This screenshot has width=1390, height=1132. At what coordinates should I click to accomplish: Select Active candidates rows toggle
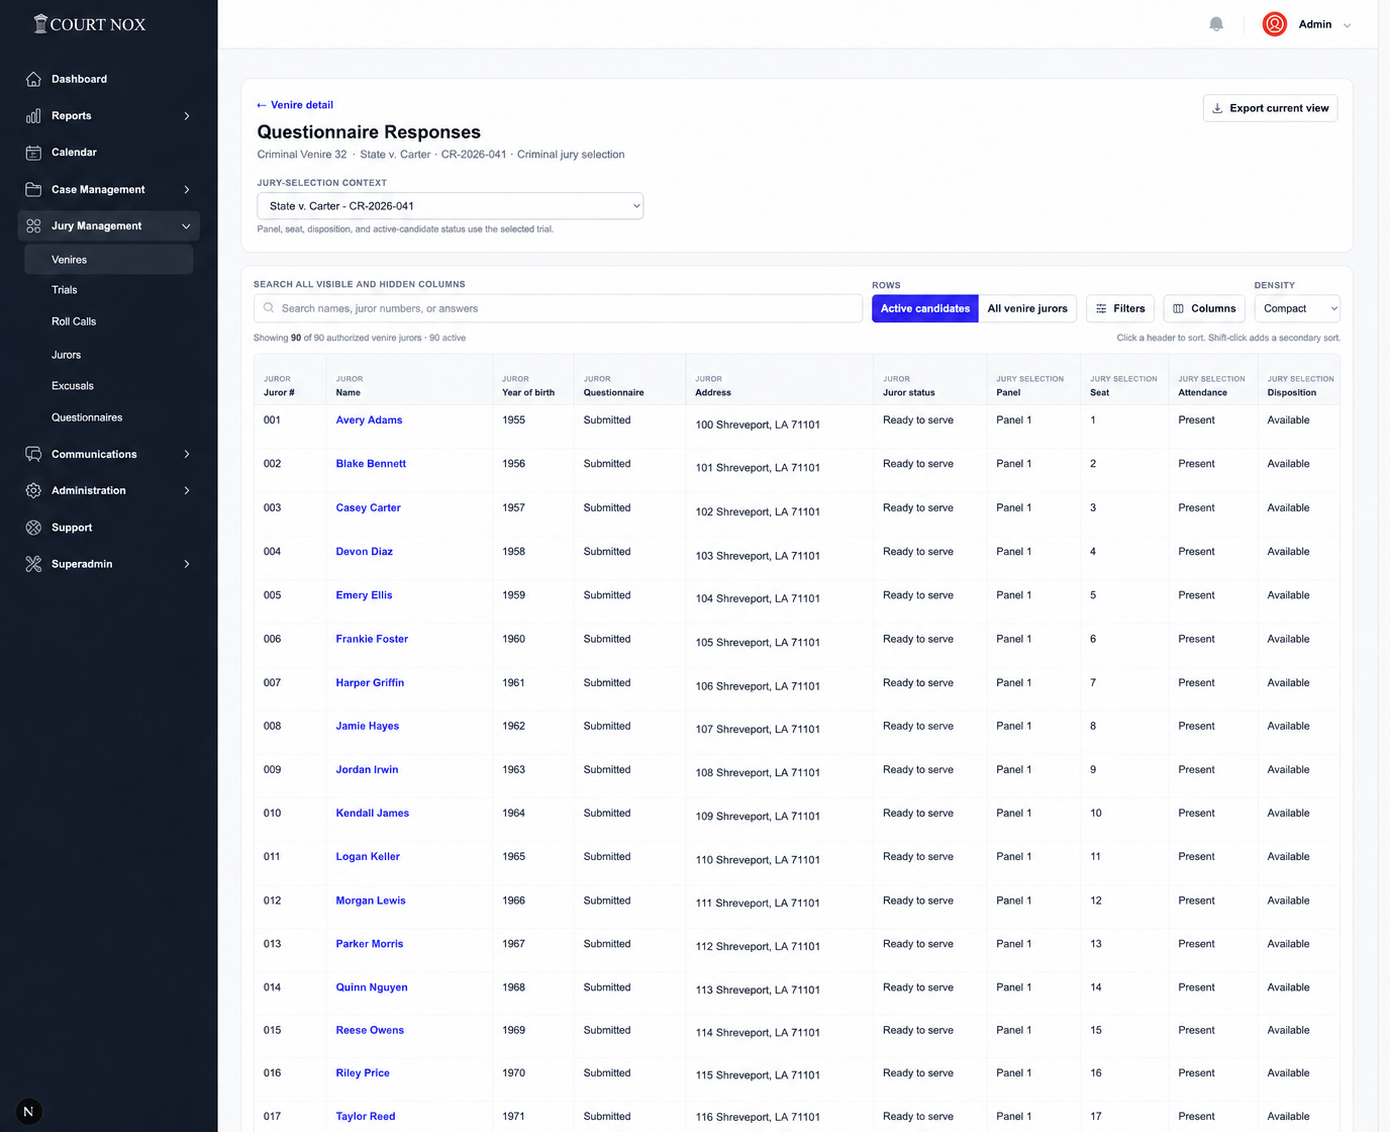coord(925,308)
